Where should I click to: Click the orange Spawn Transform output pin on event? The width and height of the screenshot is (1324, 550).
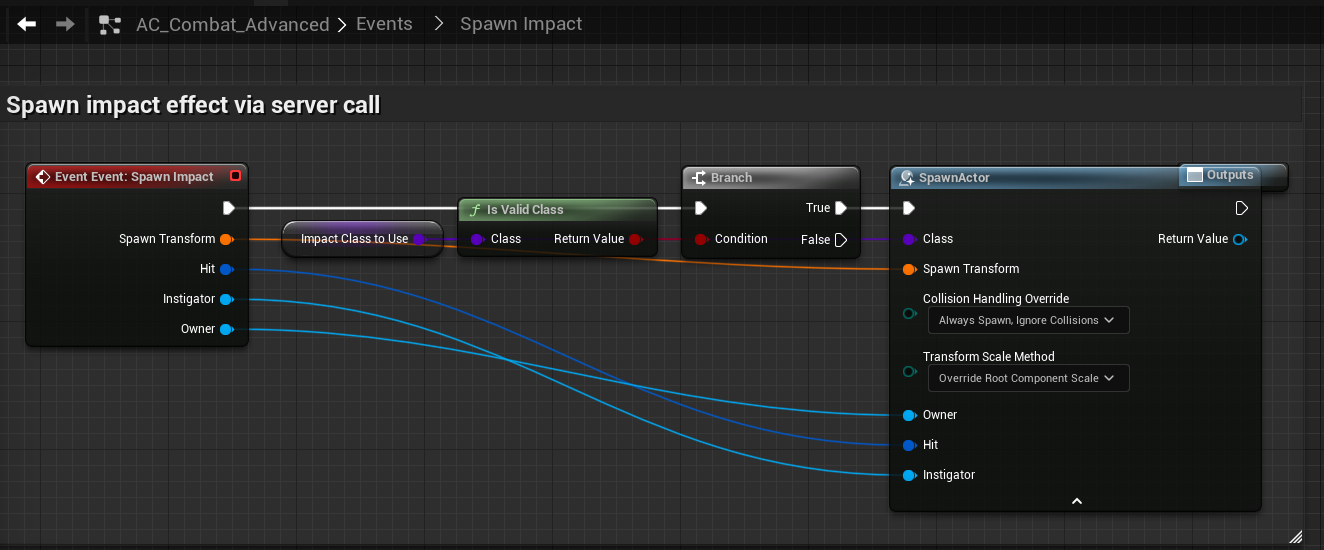tap(226, 239)
